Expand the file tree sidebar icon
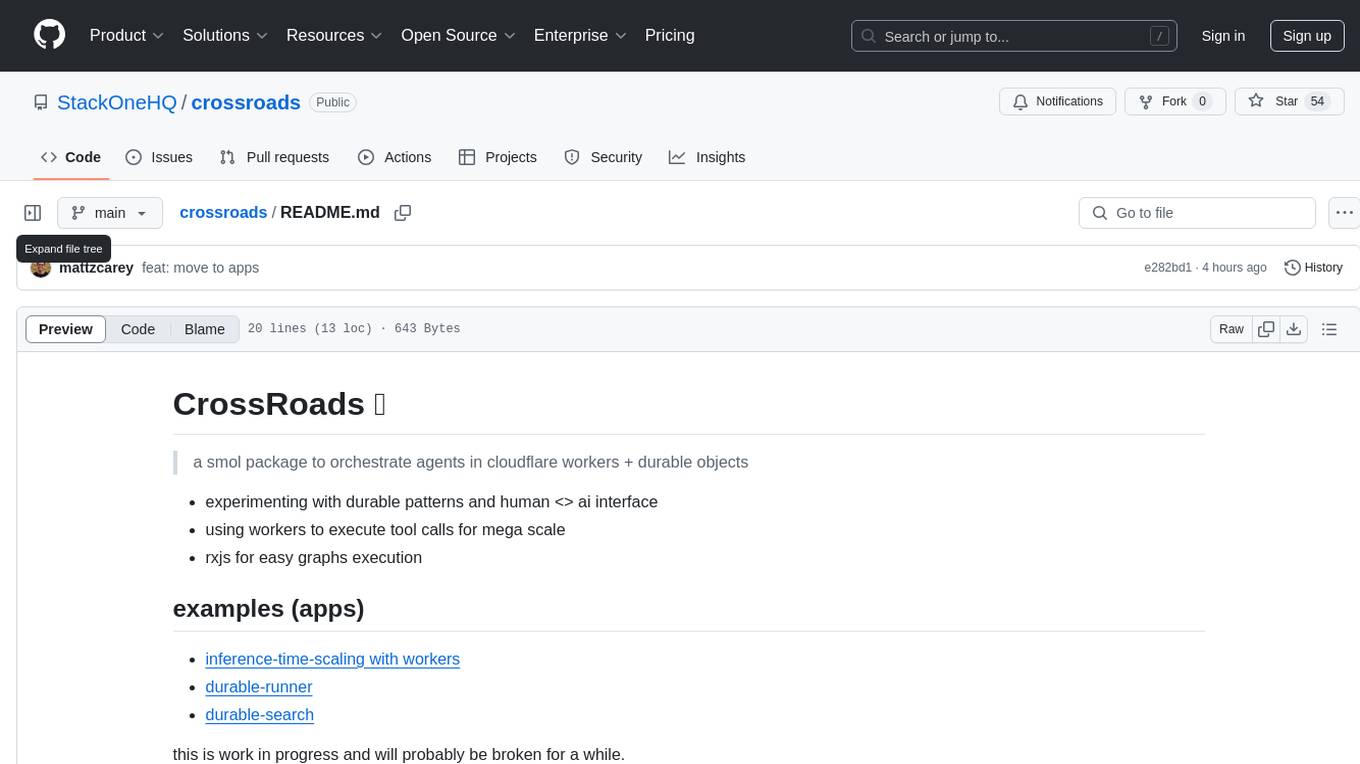 [33, 213]
